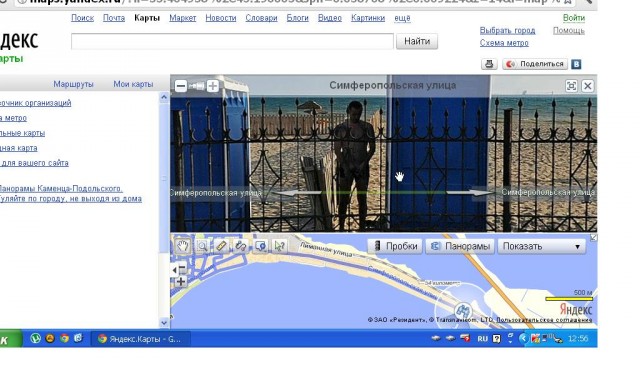The height and width of the screenshot is (375, 640).
Task: Toggle the Пробки traffic layer
Action: click(395, 246)
